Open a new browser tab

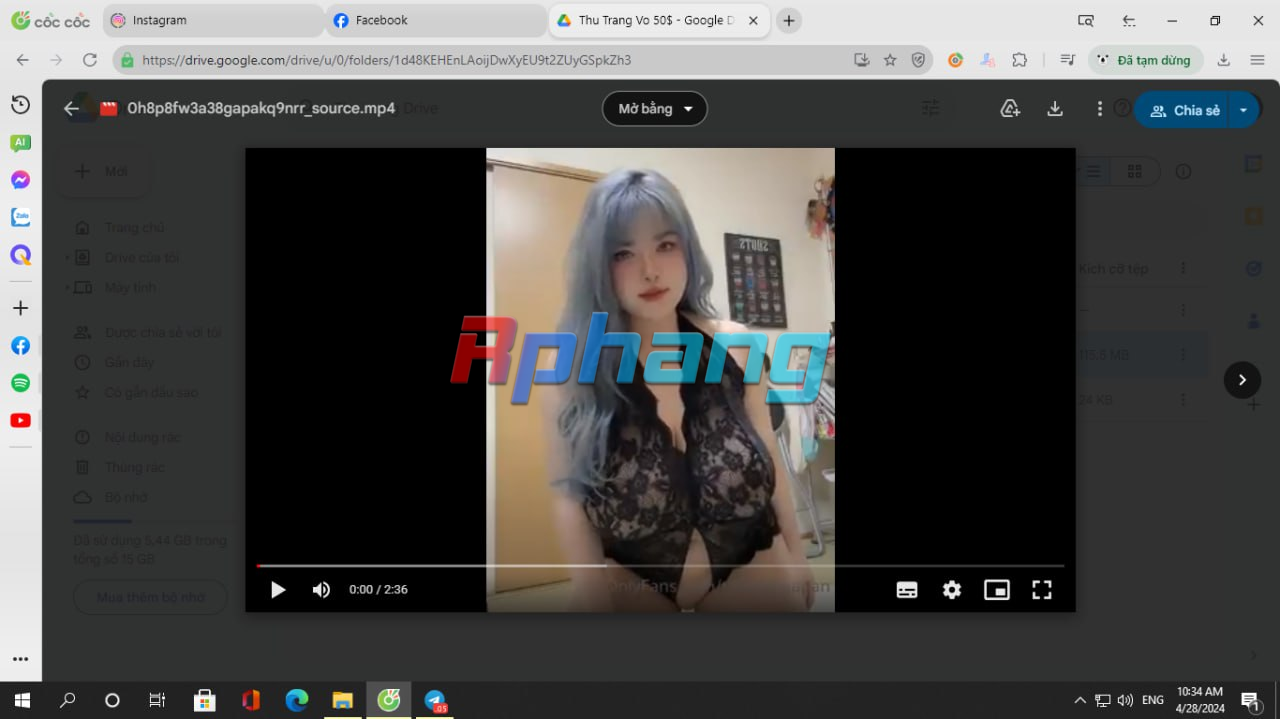pos(789,20)
